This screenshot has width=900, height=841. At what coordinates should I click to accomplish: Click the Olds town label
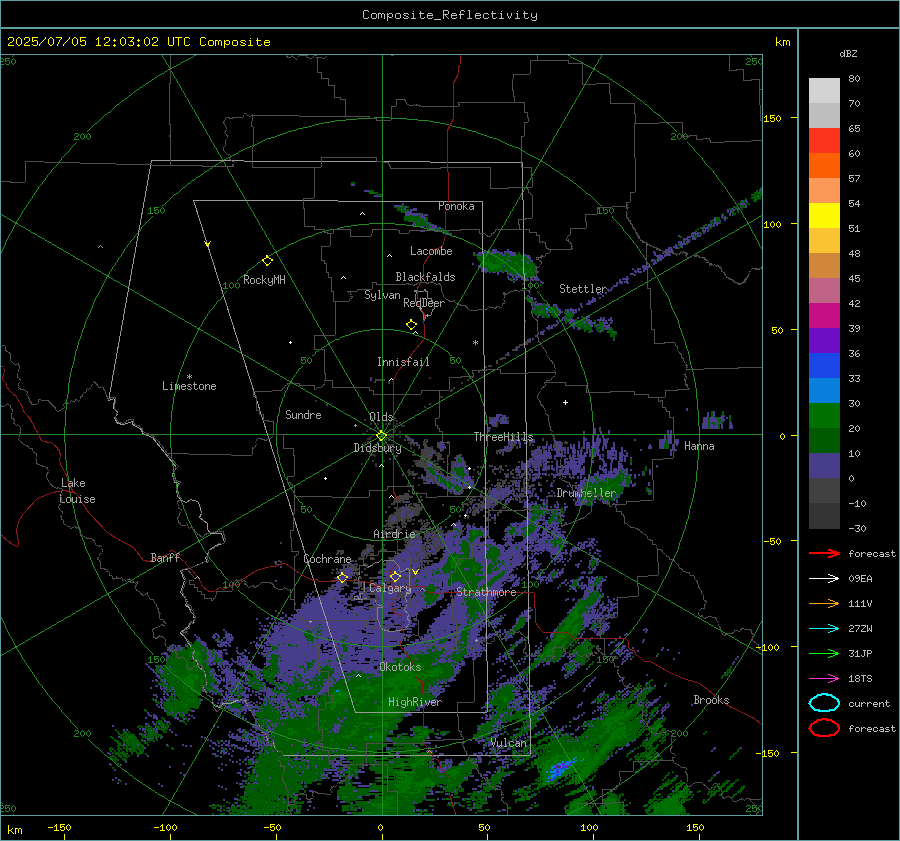(381, 417)
